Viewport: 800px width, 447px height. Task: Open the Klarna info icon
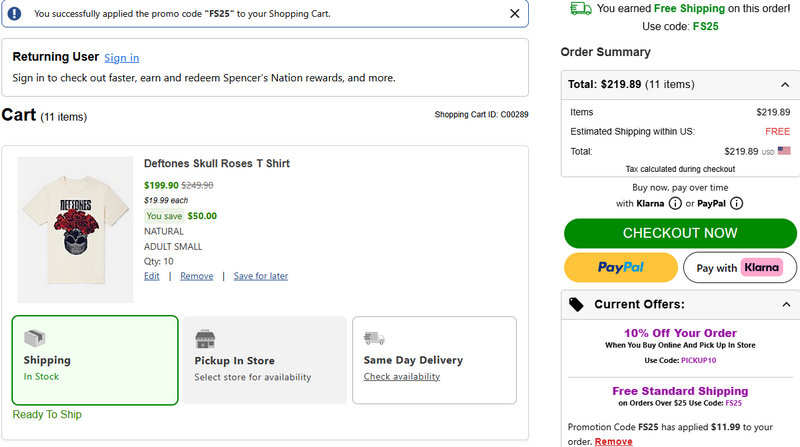point(675,203)
